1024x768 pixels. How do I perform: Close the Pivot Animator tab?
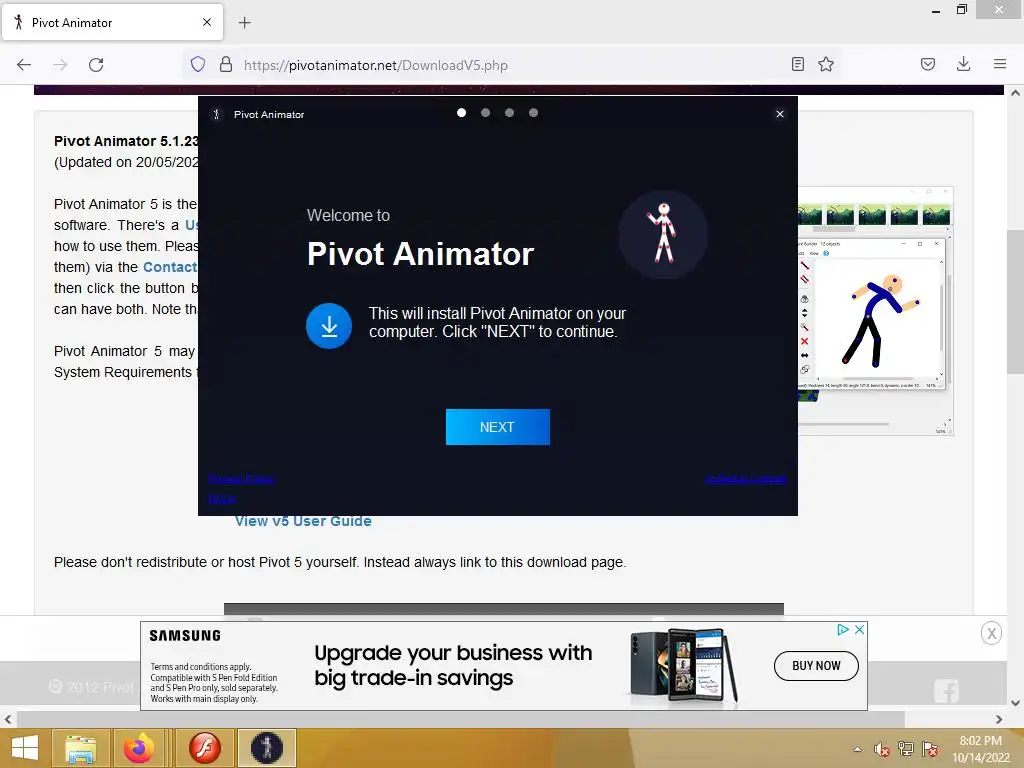[207, 22]
